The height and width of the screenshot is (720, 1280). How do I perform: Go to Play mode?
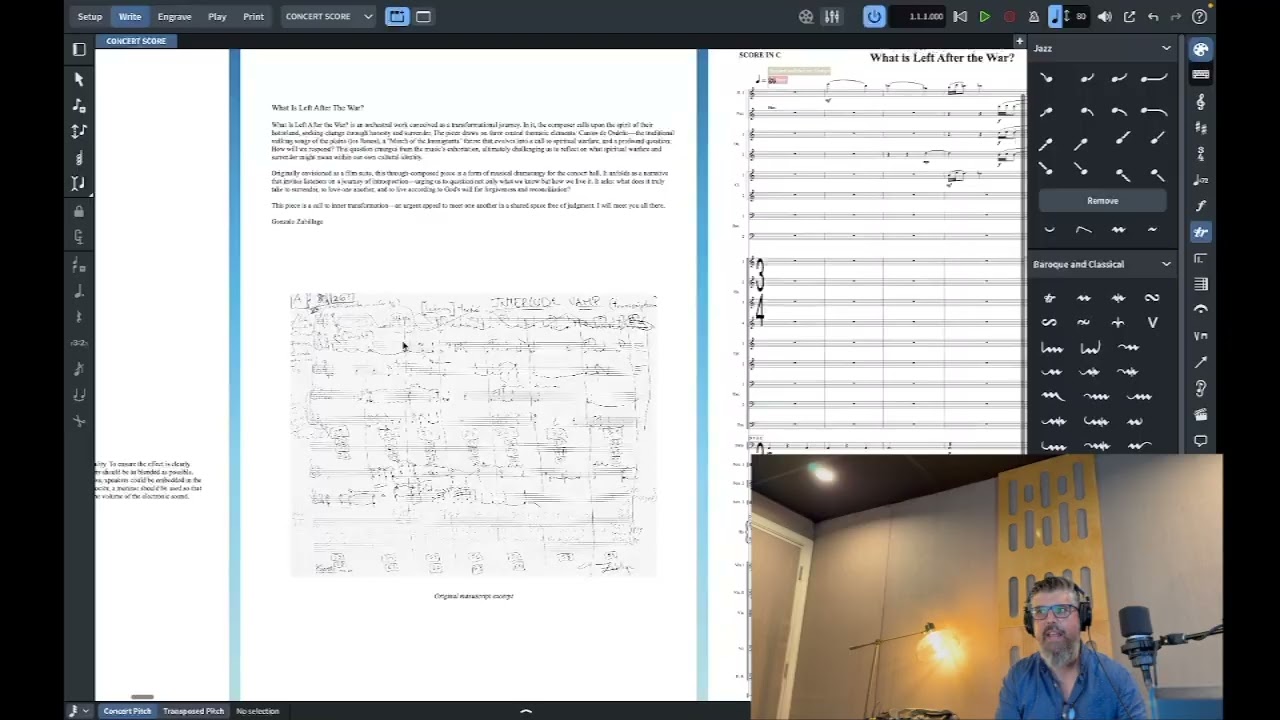(x=217, y=16)
